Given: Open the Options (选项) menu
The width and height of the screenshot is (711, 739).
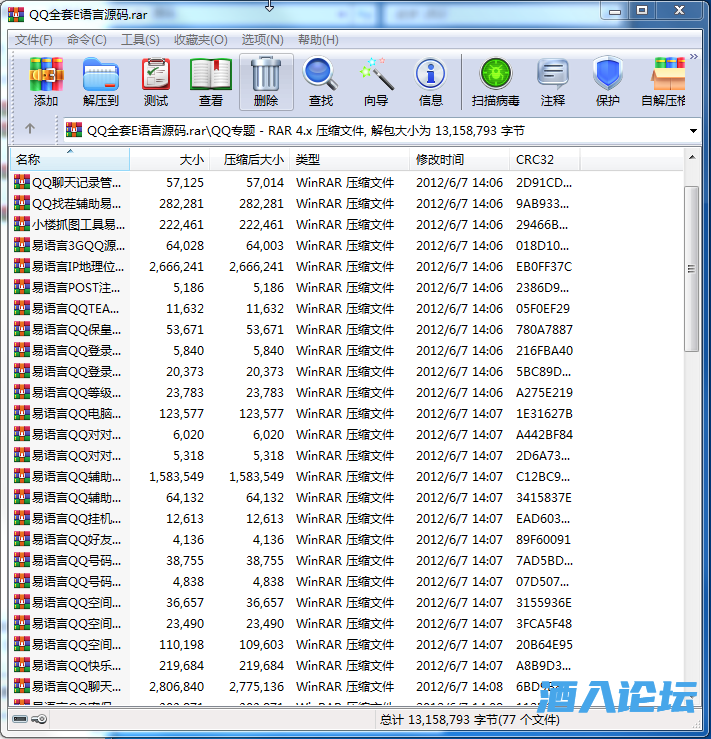Looking at the screenshot, I should tap(262, 40).
